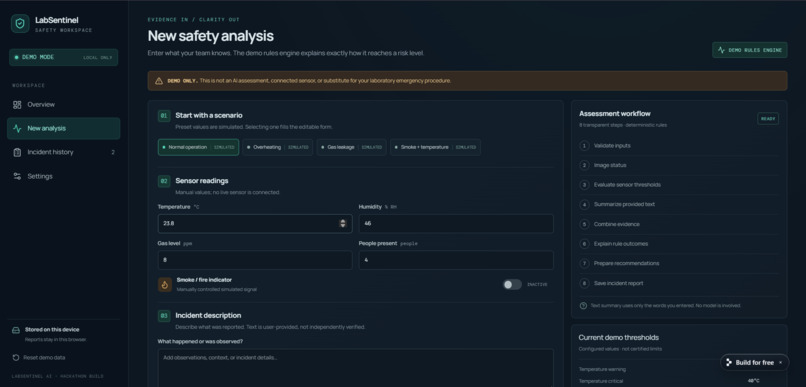Click the Gas level input field

255,260
